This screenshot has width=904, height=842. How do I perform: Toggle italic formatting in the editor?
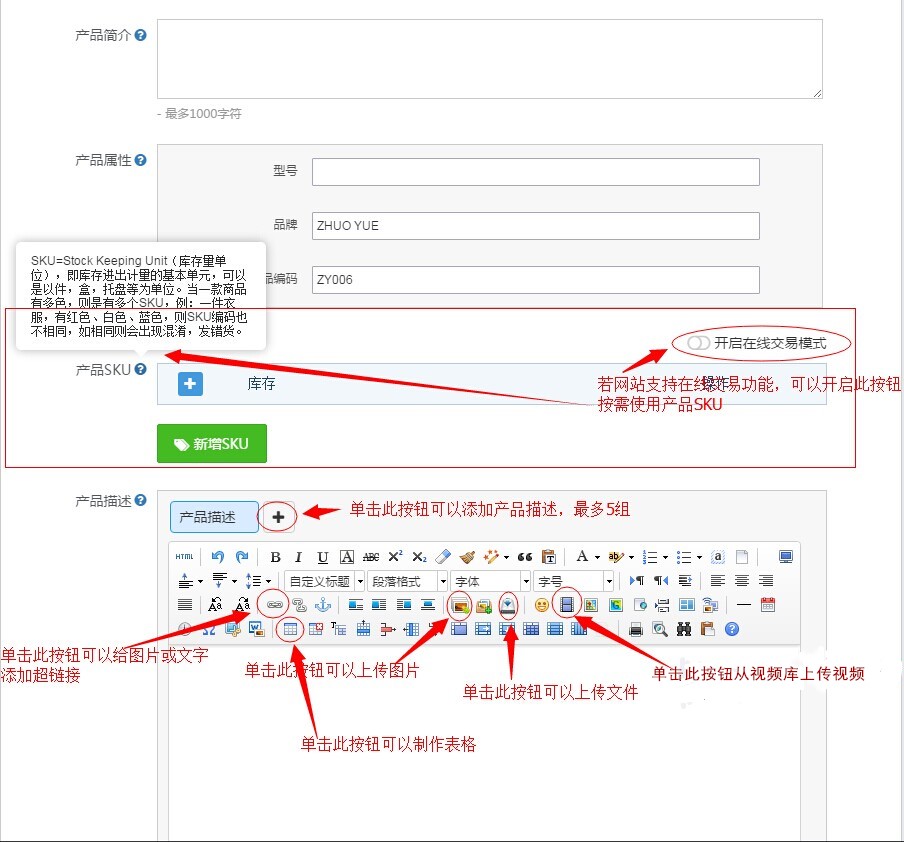299,557
